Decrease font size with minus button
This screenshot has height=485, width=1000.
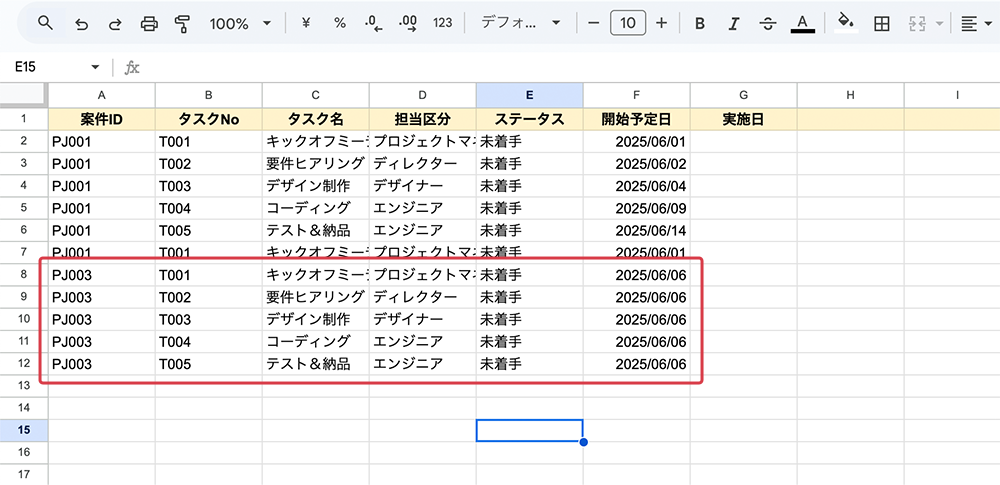[x=594, y=23]
